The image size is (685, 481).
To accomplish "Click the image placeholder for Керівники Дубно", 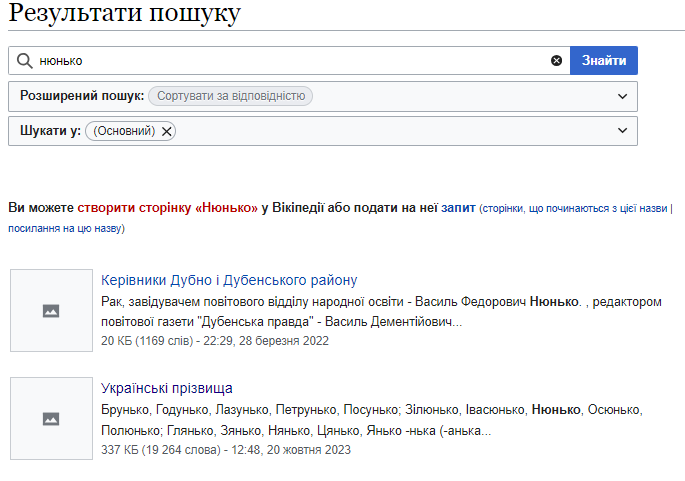I will (51, 310).
